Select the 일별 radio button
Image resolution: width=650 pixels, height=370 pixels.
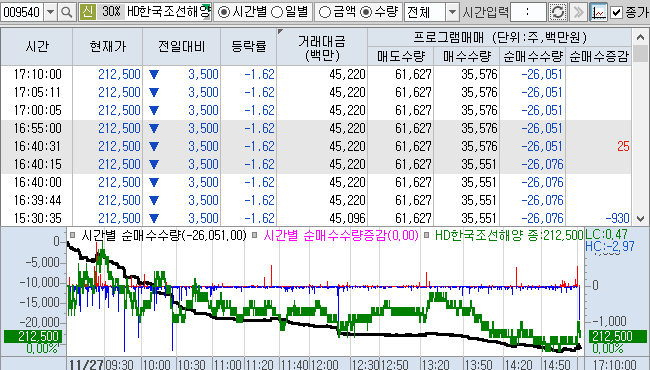point(277,12)
